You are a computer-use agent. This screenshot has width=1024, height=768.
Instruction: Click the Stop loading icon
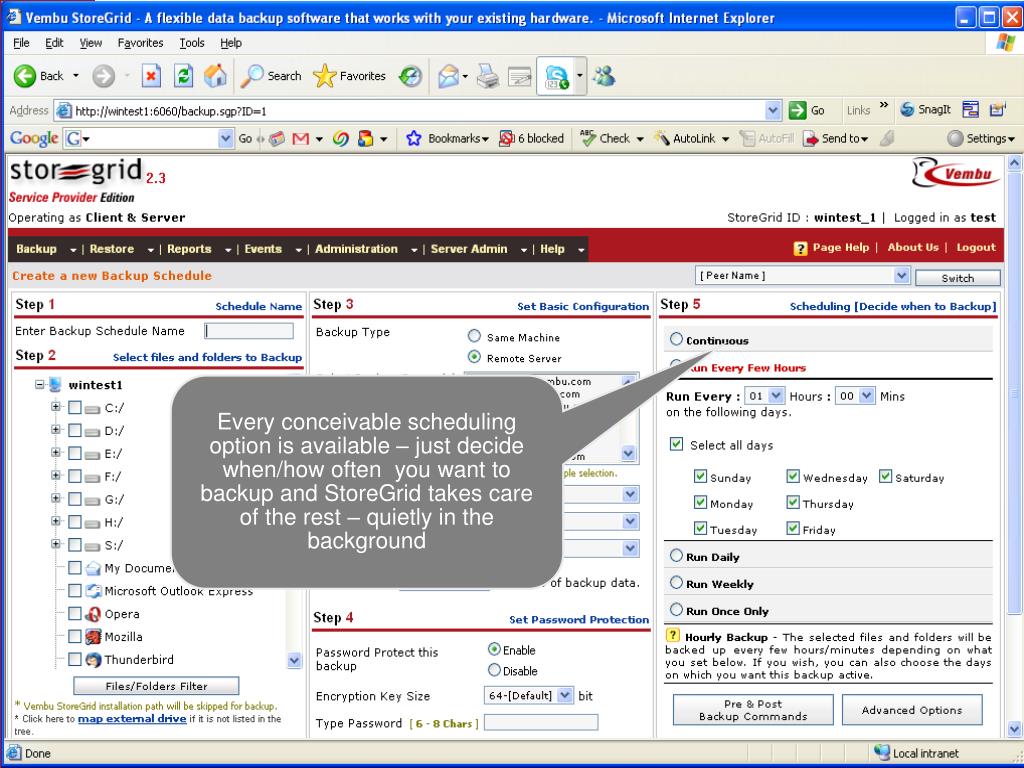click(151, 76)
